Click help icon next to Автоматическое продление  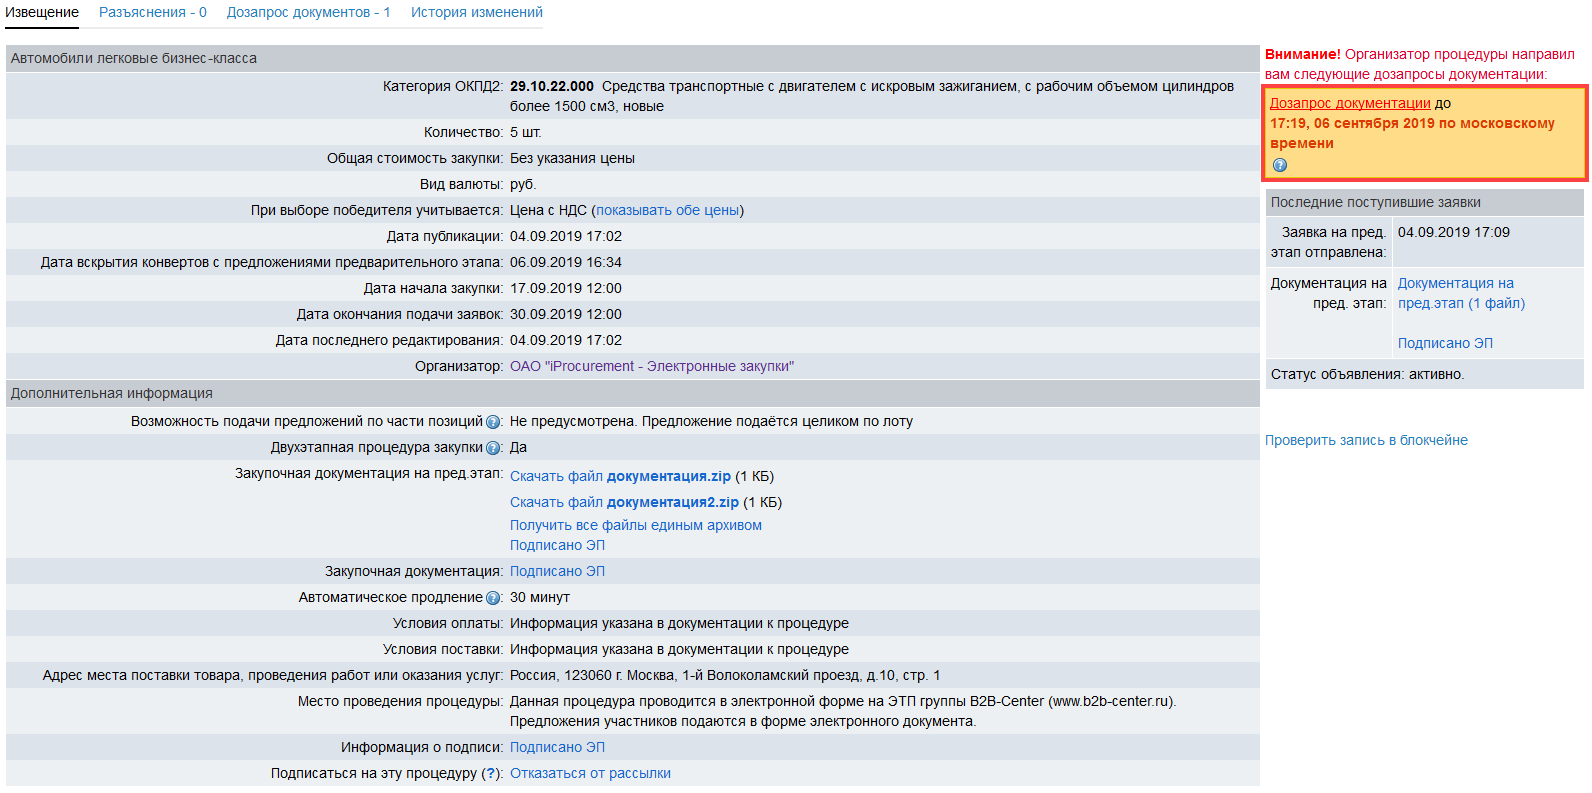point(492,598)
